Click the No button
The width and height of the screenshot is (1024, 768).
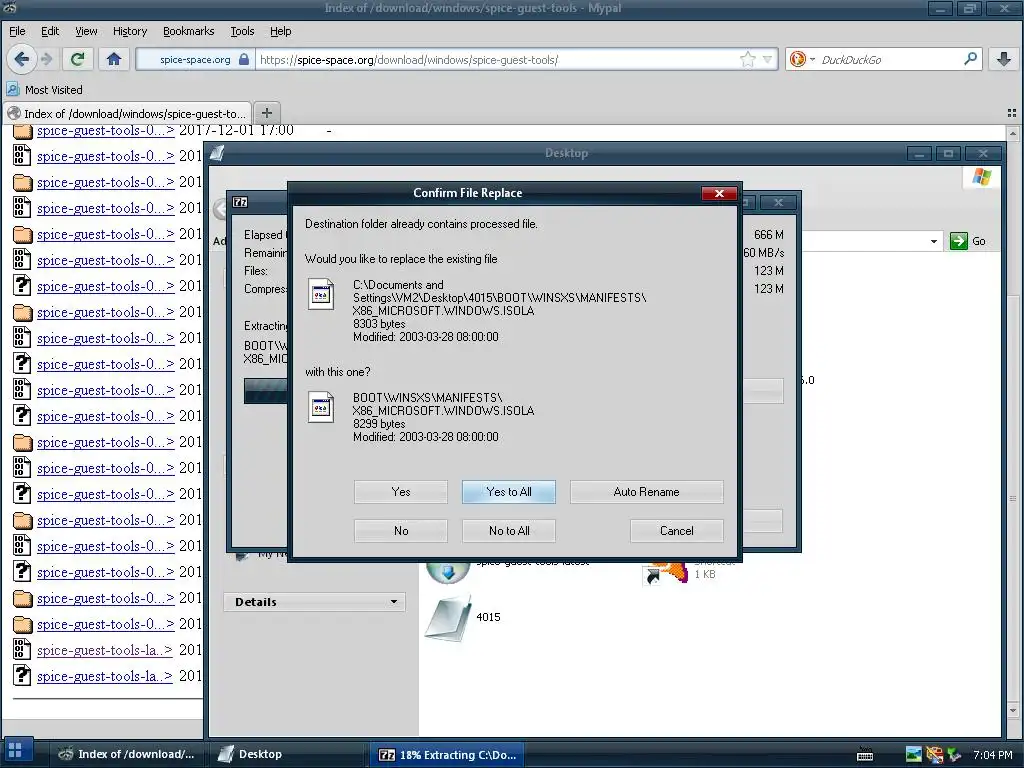[x=400, y=531]
